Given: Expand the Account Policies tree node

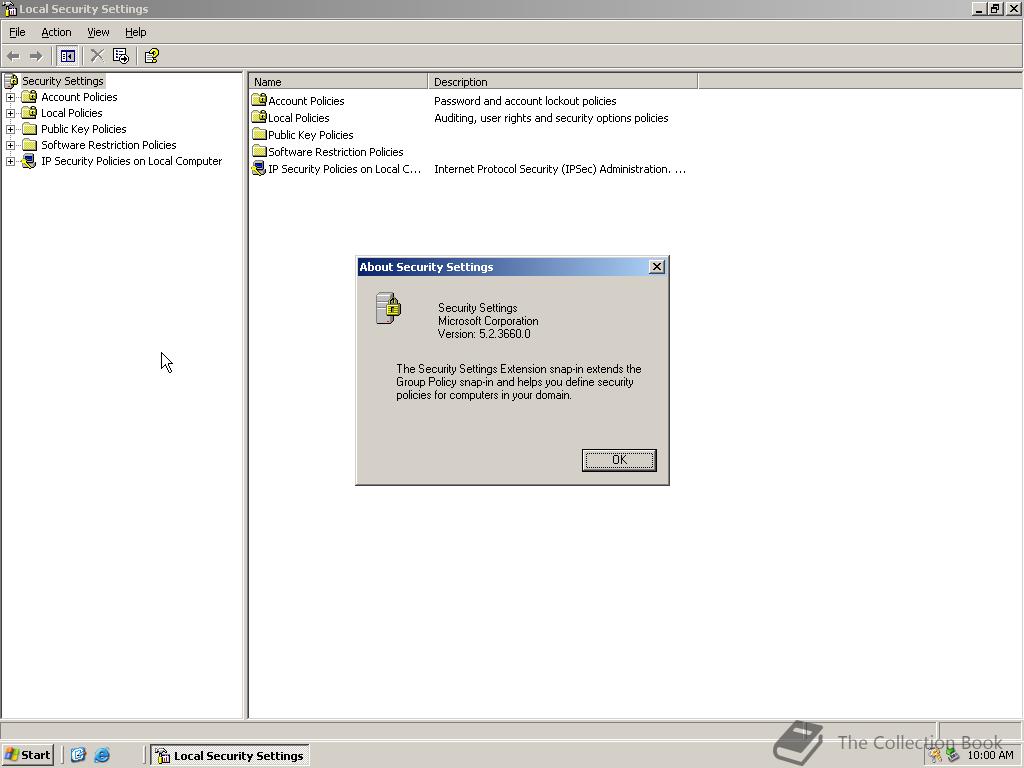Looking at the screenshot, I should click(x=10, y=97).
